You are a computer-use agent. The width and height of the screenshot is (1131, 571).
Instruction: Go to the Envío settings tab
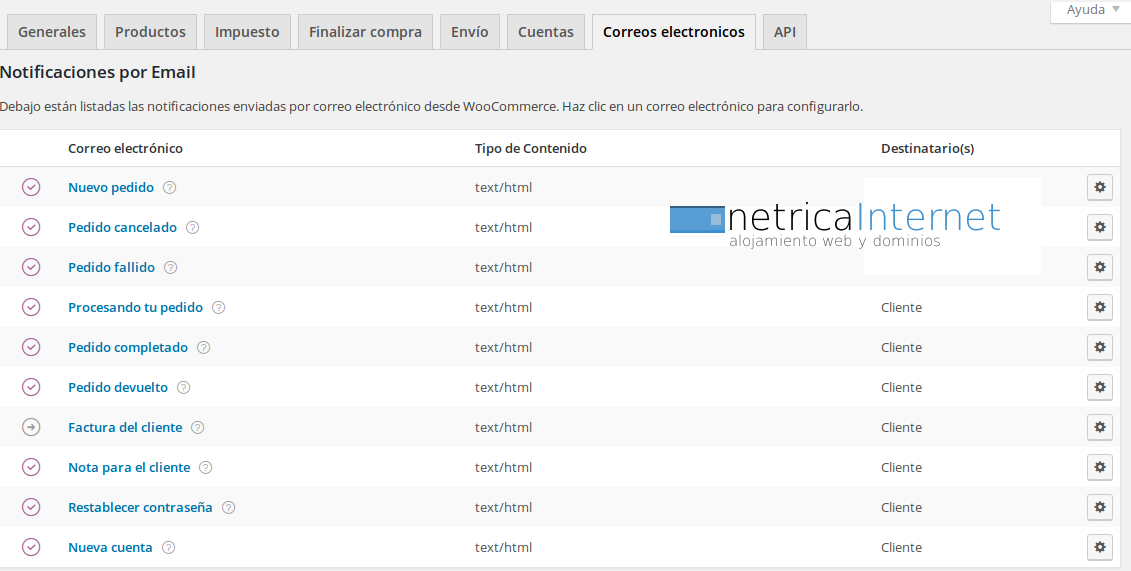[x=470, y=32]
